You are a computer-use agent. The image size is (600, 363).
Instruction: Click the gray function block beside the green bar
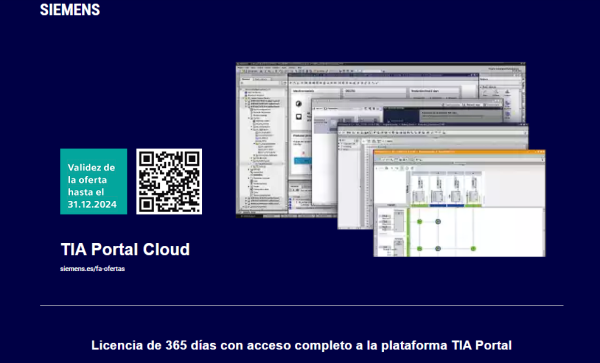[x=398, y=221]
